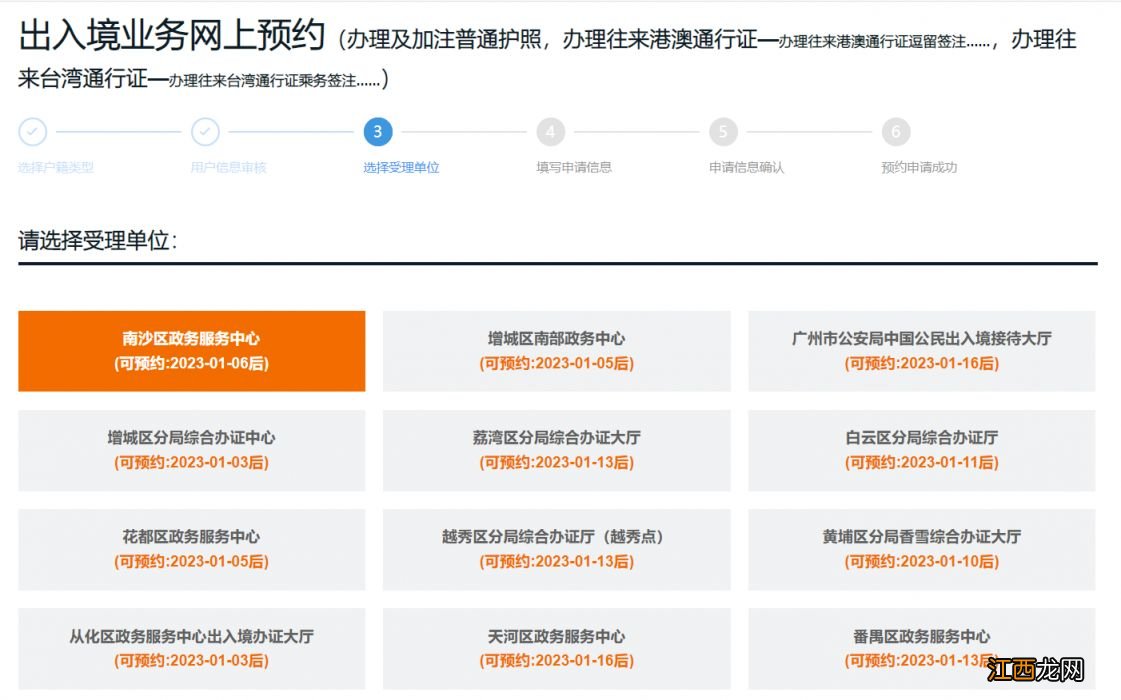Click the step 5 circle for 申请信息确认

point(723,131)
